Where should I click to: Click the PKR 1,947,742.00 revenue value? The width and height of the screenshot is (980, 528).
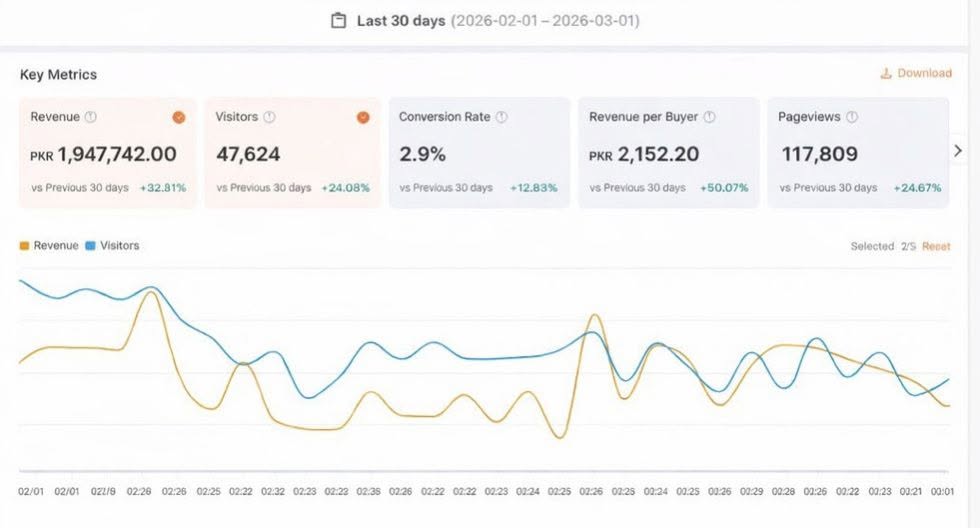tap(104, 154)
